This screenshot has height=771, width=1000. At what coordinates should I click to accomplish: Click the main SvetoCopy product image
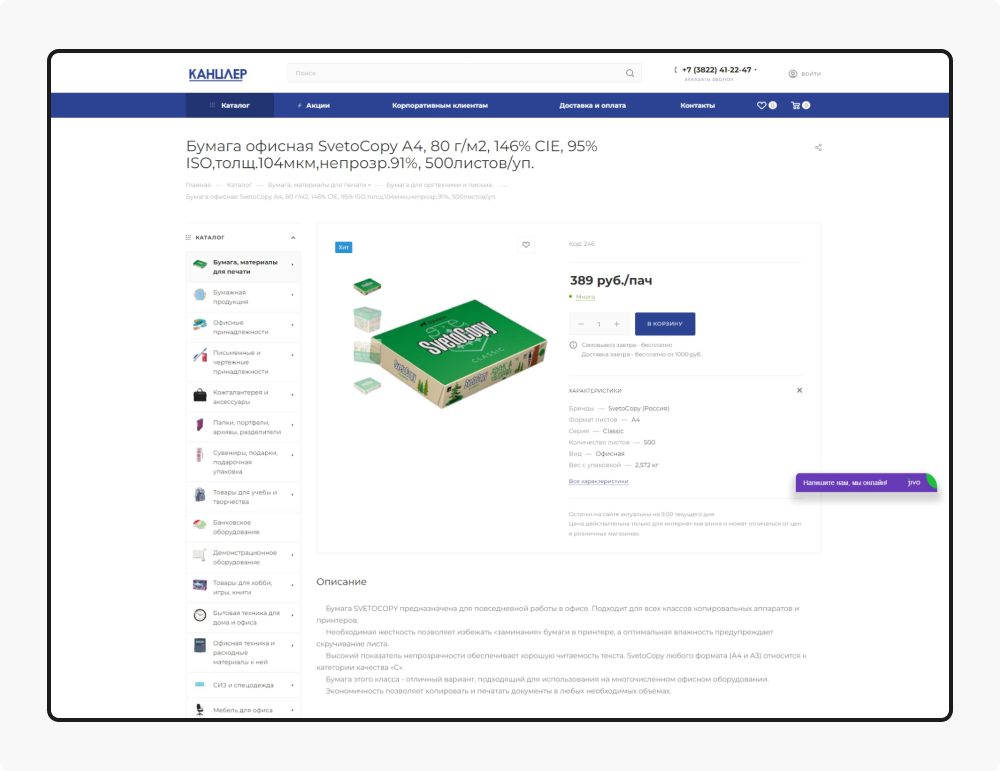click(460, 353)
